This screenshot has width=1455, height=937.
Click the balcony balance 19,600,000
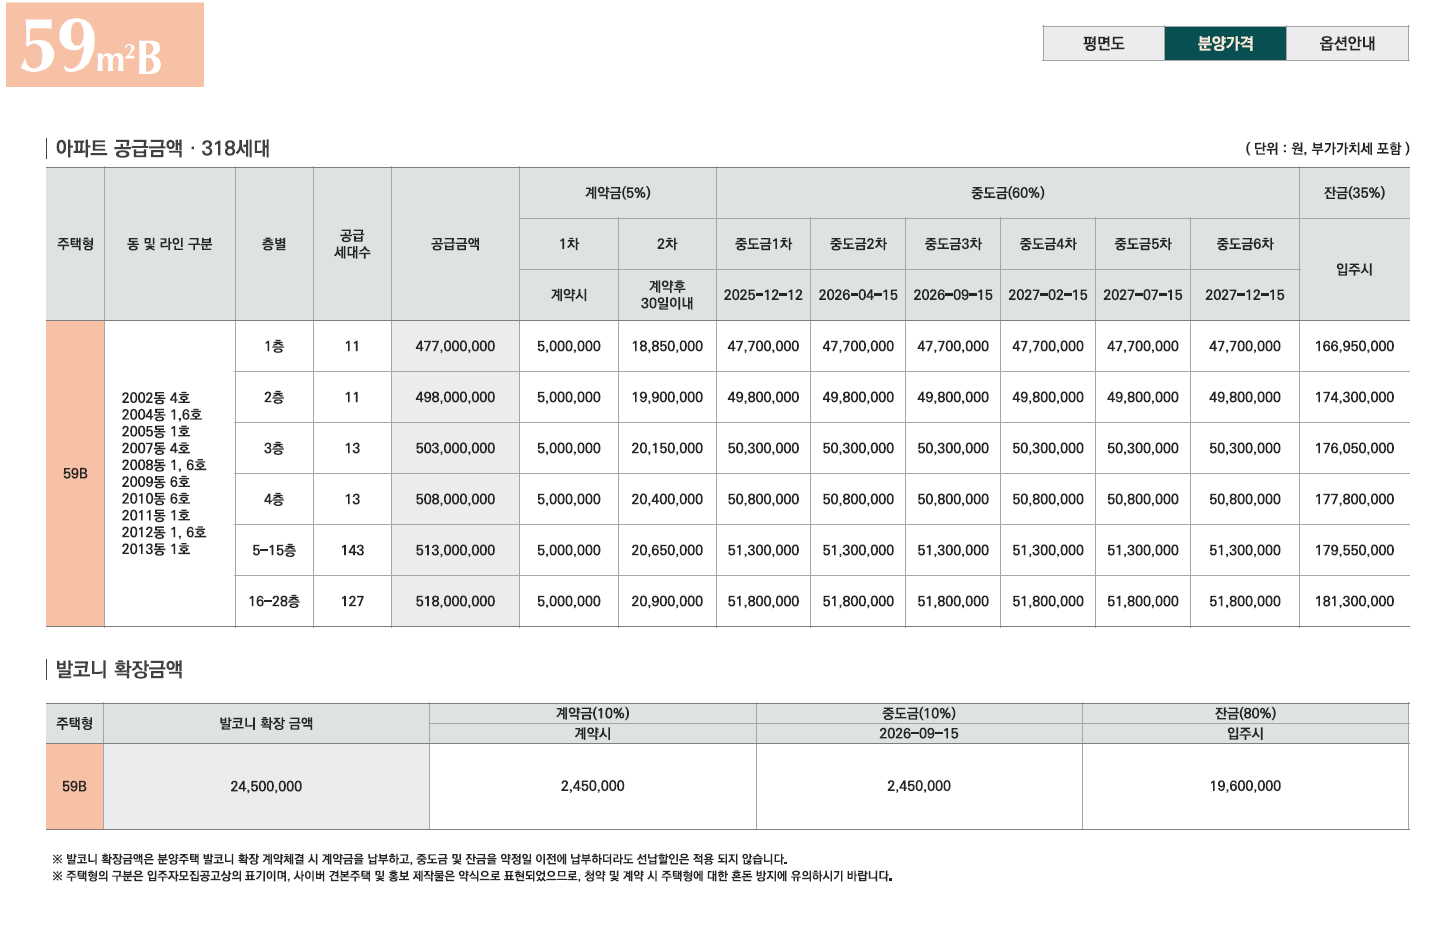(x=1245, y=786)
